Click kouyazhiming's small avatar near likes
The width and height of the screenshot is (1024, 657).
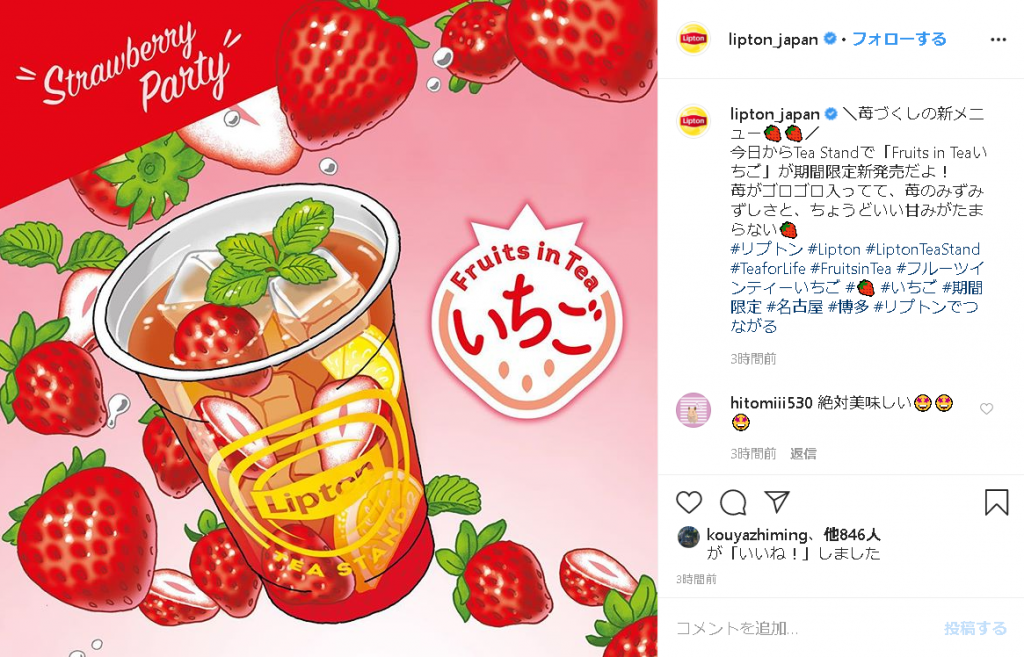(688, 536)
